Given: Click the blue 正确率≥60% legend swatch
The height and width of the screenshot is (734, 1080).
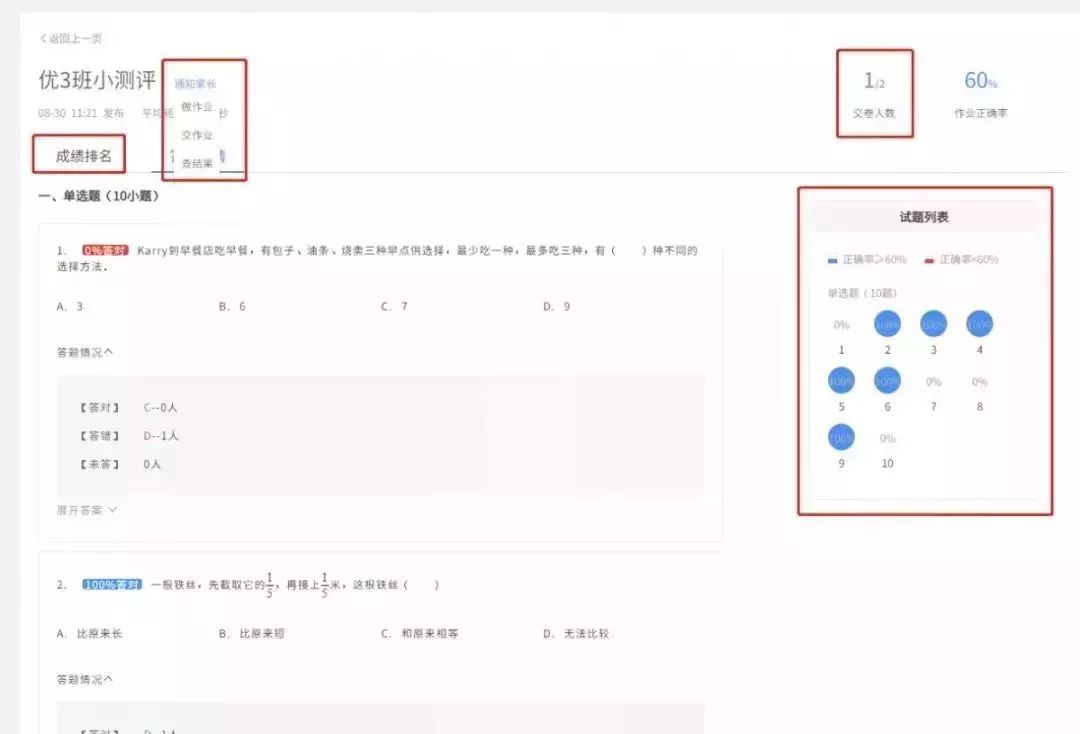Looking at the screenshot, I should click(833, 260).
